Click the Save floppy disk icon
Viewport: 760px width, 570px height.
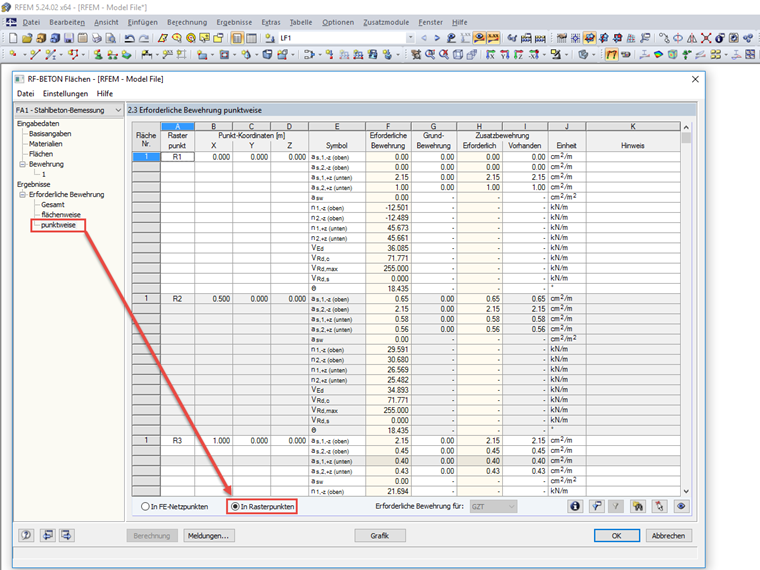(69, 38)
